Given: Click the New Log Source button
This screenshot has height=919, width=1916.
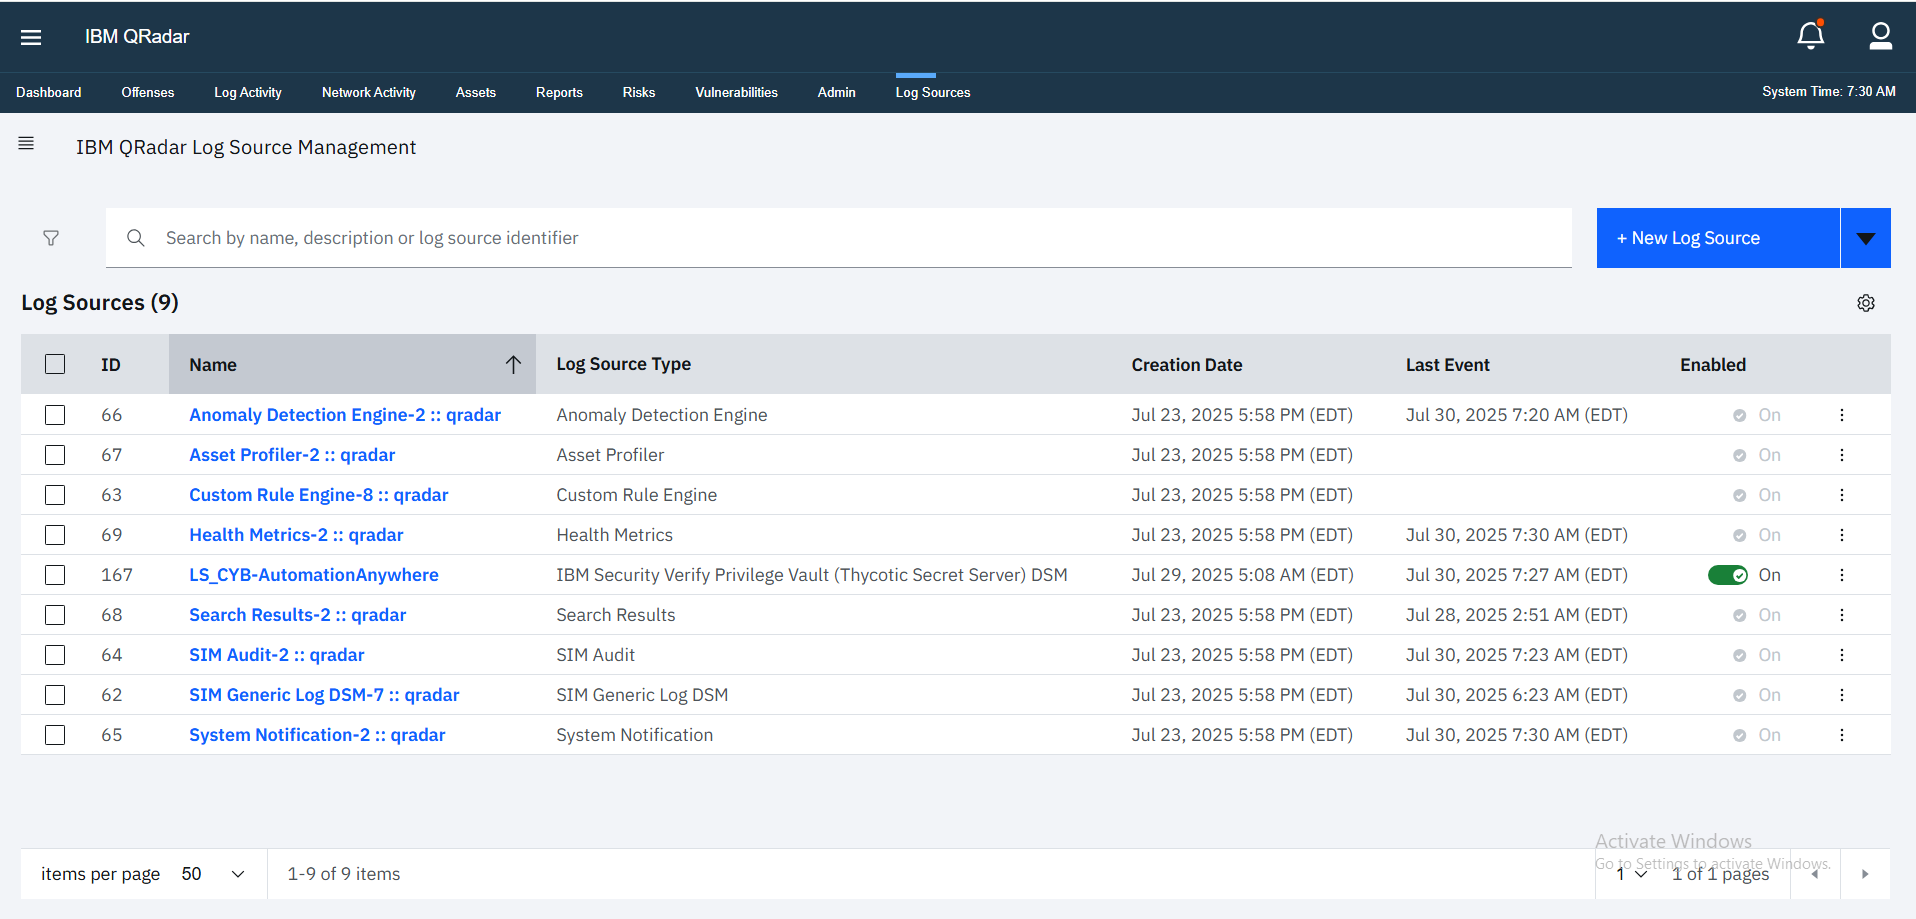Looking at the screenshot, I should pyautogui.click(x=1717, y=238).
